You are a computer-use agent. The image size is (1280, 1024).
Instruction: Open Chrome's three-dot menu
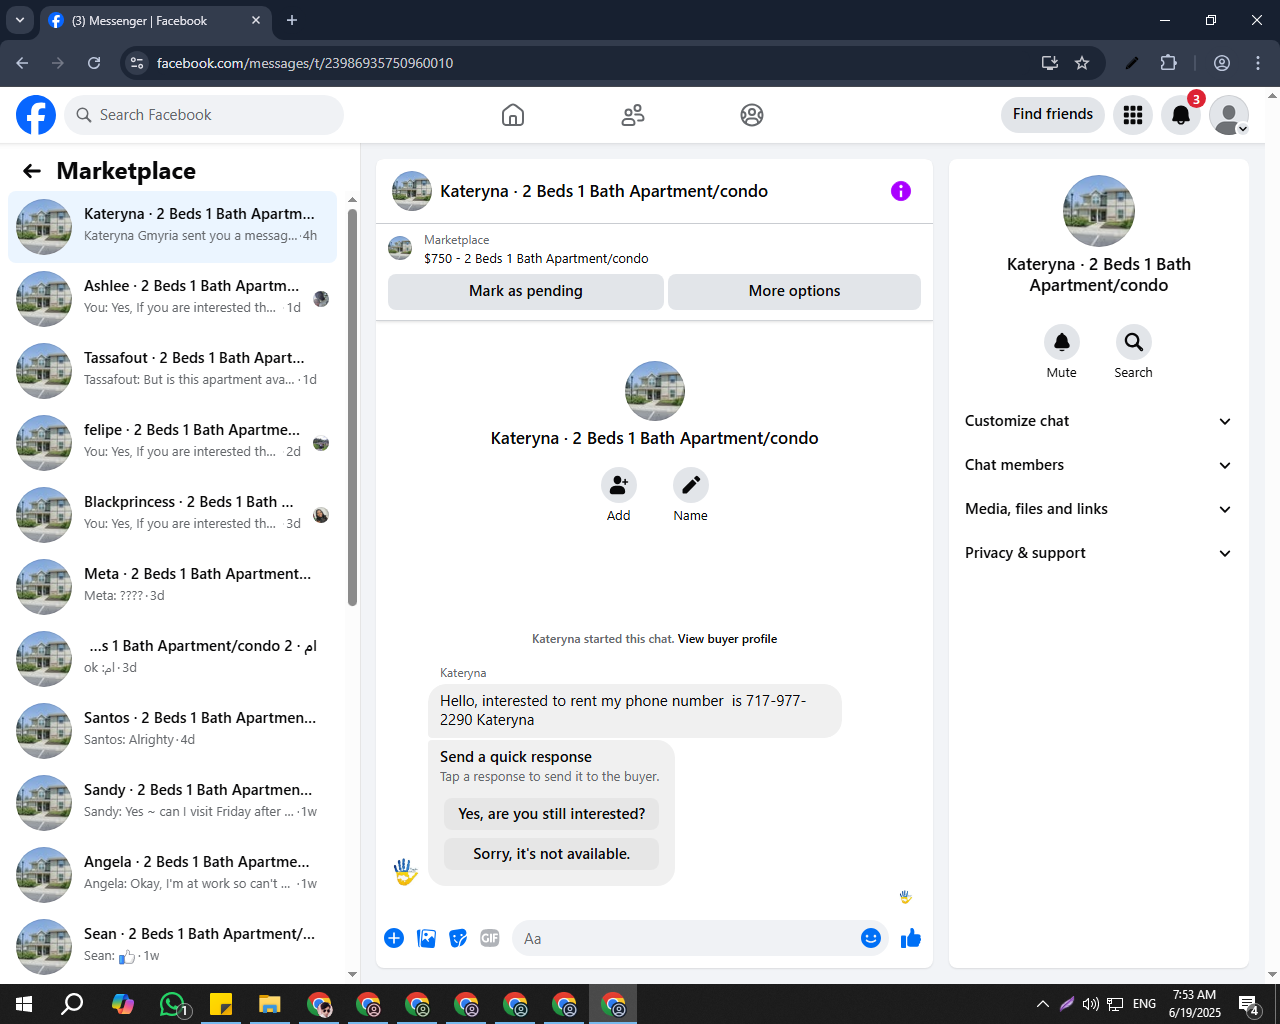1258,63
